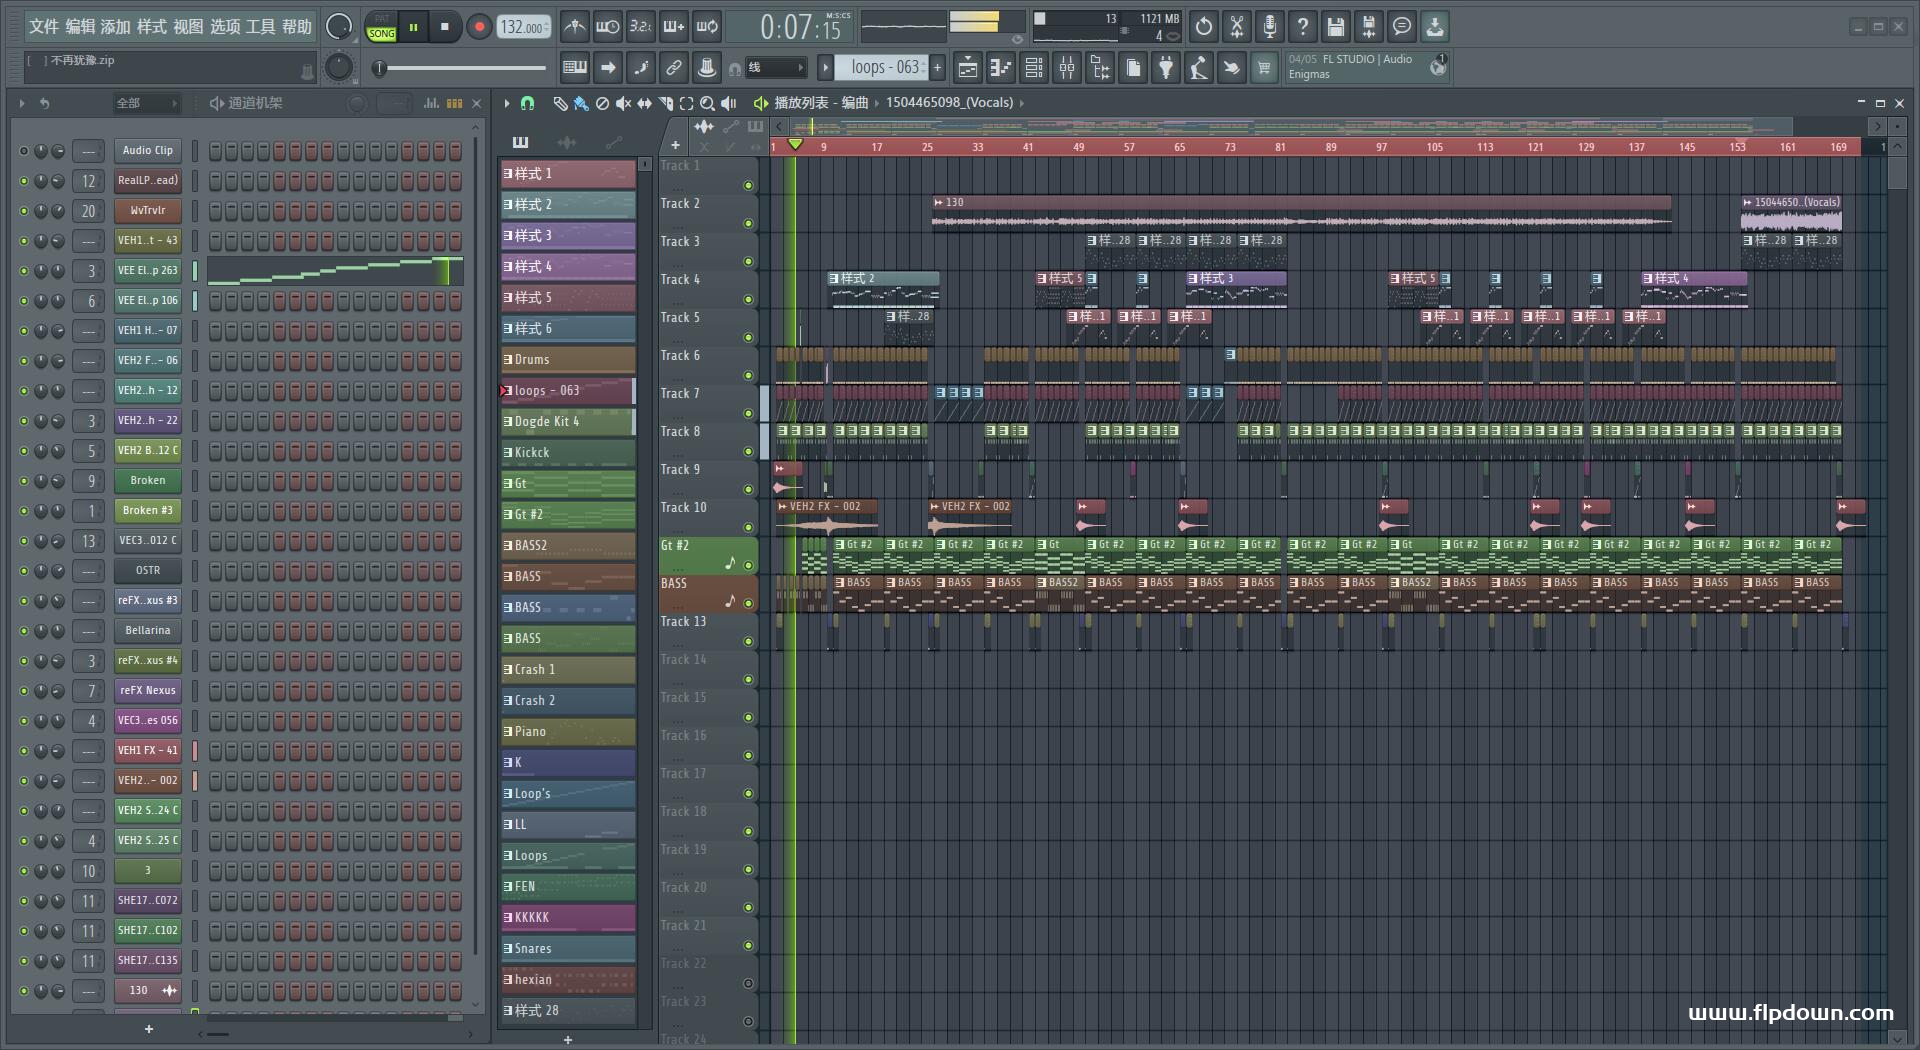The height and width of the screenshot is (1050, 1920).
Task: Adjust the main volume knob
Action: pyautogui.click(x=340, y=27)
